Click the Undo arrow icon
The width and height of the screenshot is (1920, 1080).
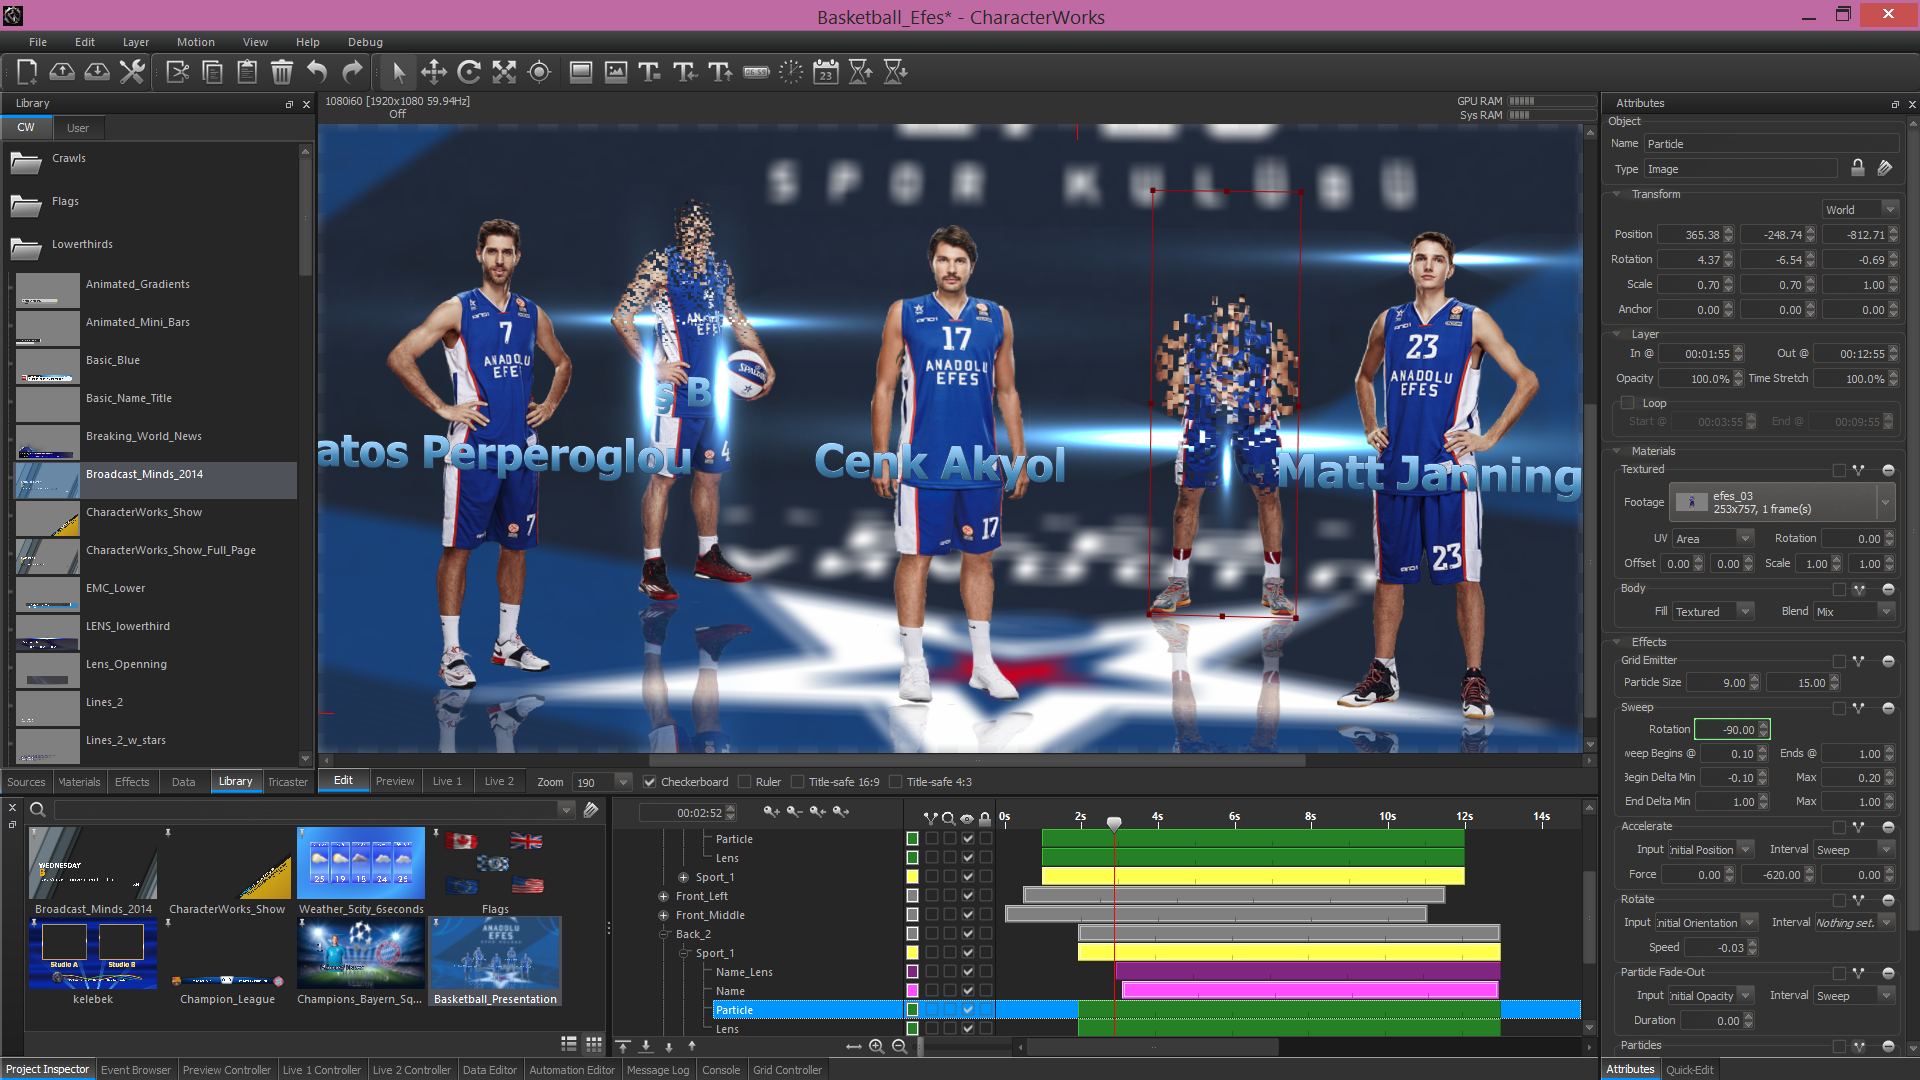pos(317,72)
